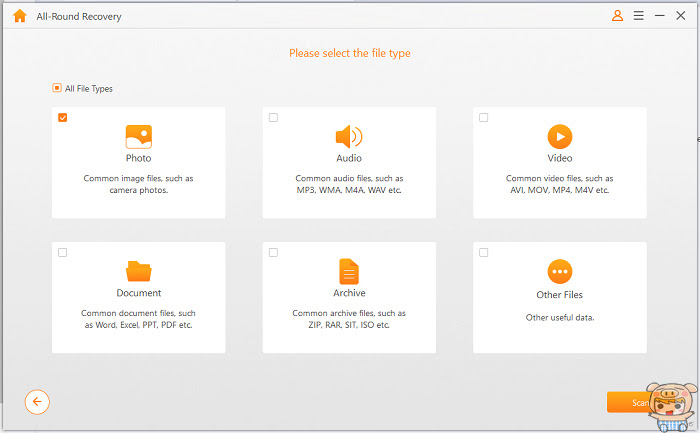The width and height of the screenshot is (700, 433).
Task: Click "MP3, WMA, M4A, WAV etc." description
Action: click(x=349, y=190)
